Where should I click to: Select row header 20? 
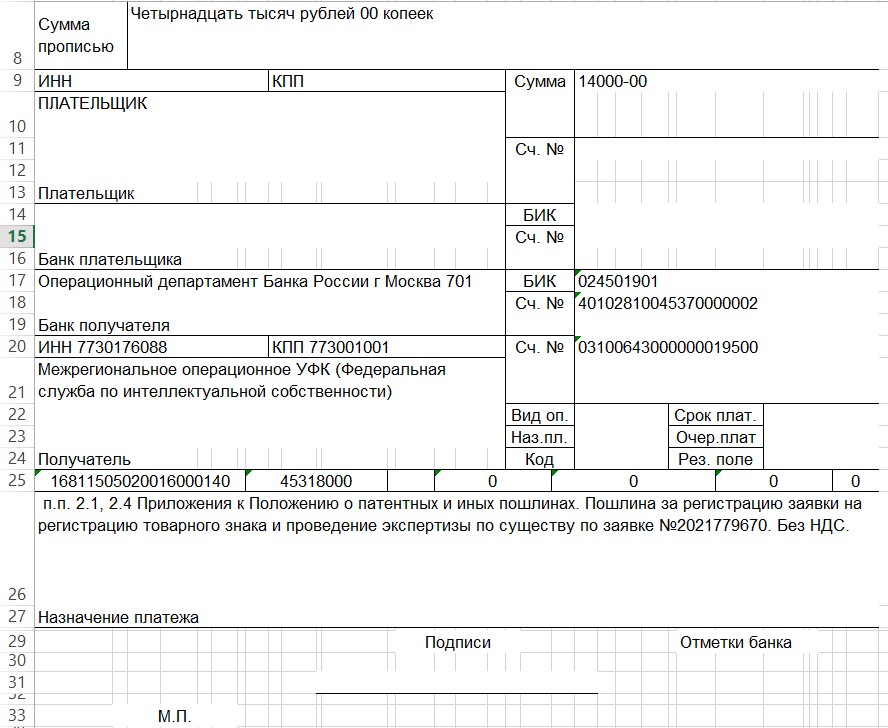[17, 346]
